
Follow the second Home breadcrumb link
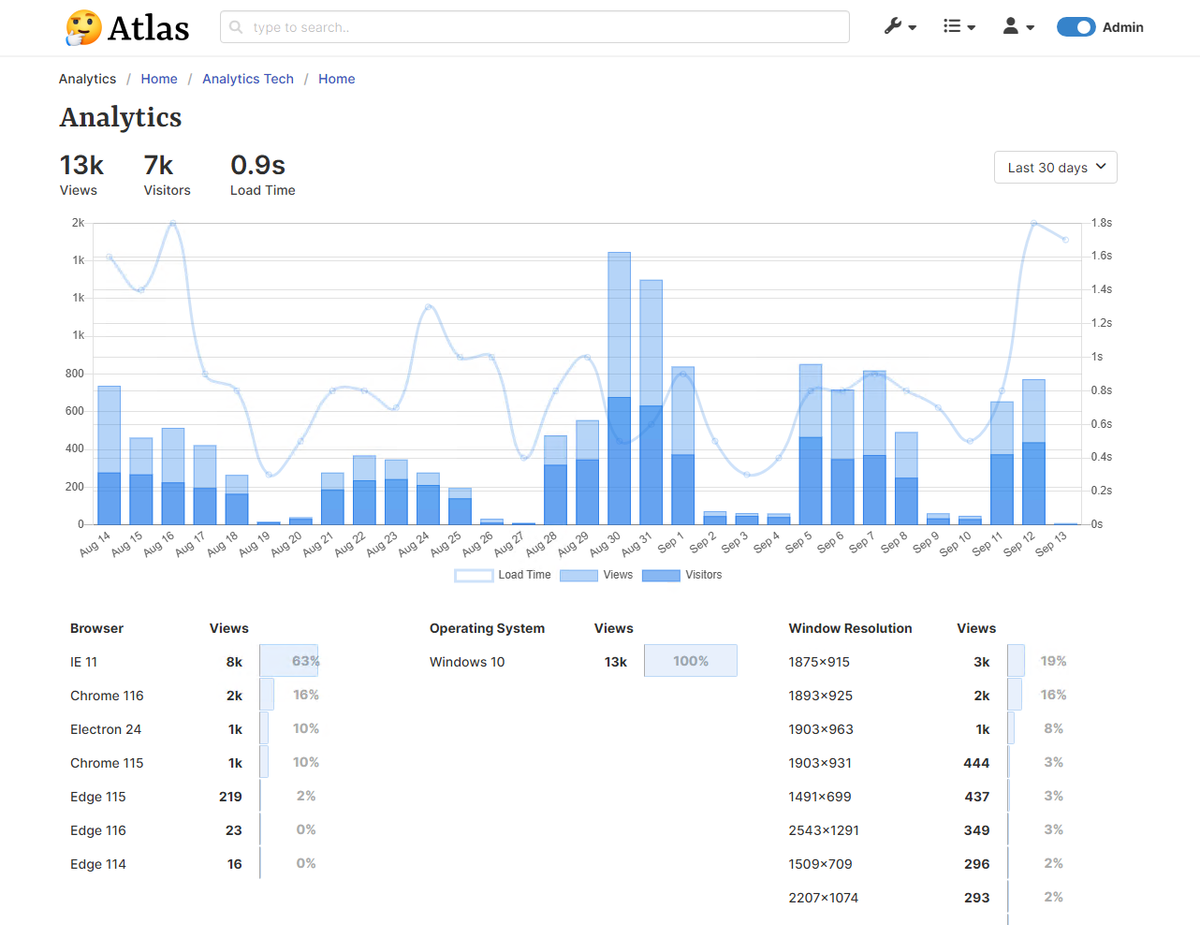click(x=336, y=78)
